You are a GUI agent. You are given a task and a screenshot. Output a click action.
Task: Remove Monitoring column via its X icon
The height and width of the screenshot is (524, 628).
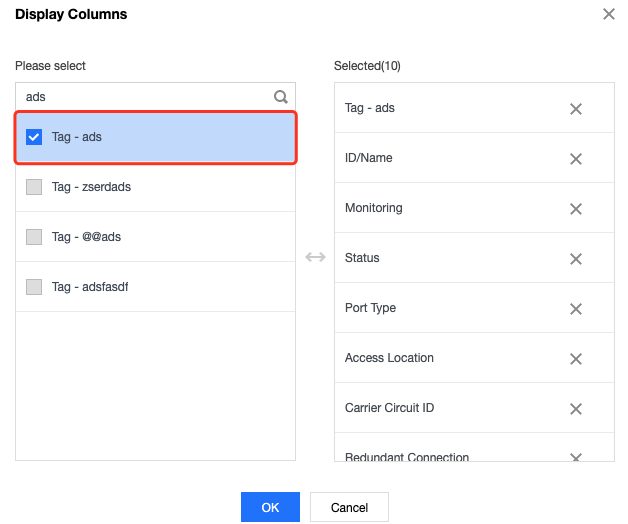576,209
